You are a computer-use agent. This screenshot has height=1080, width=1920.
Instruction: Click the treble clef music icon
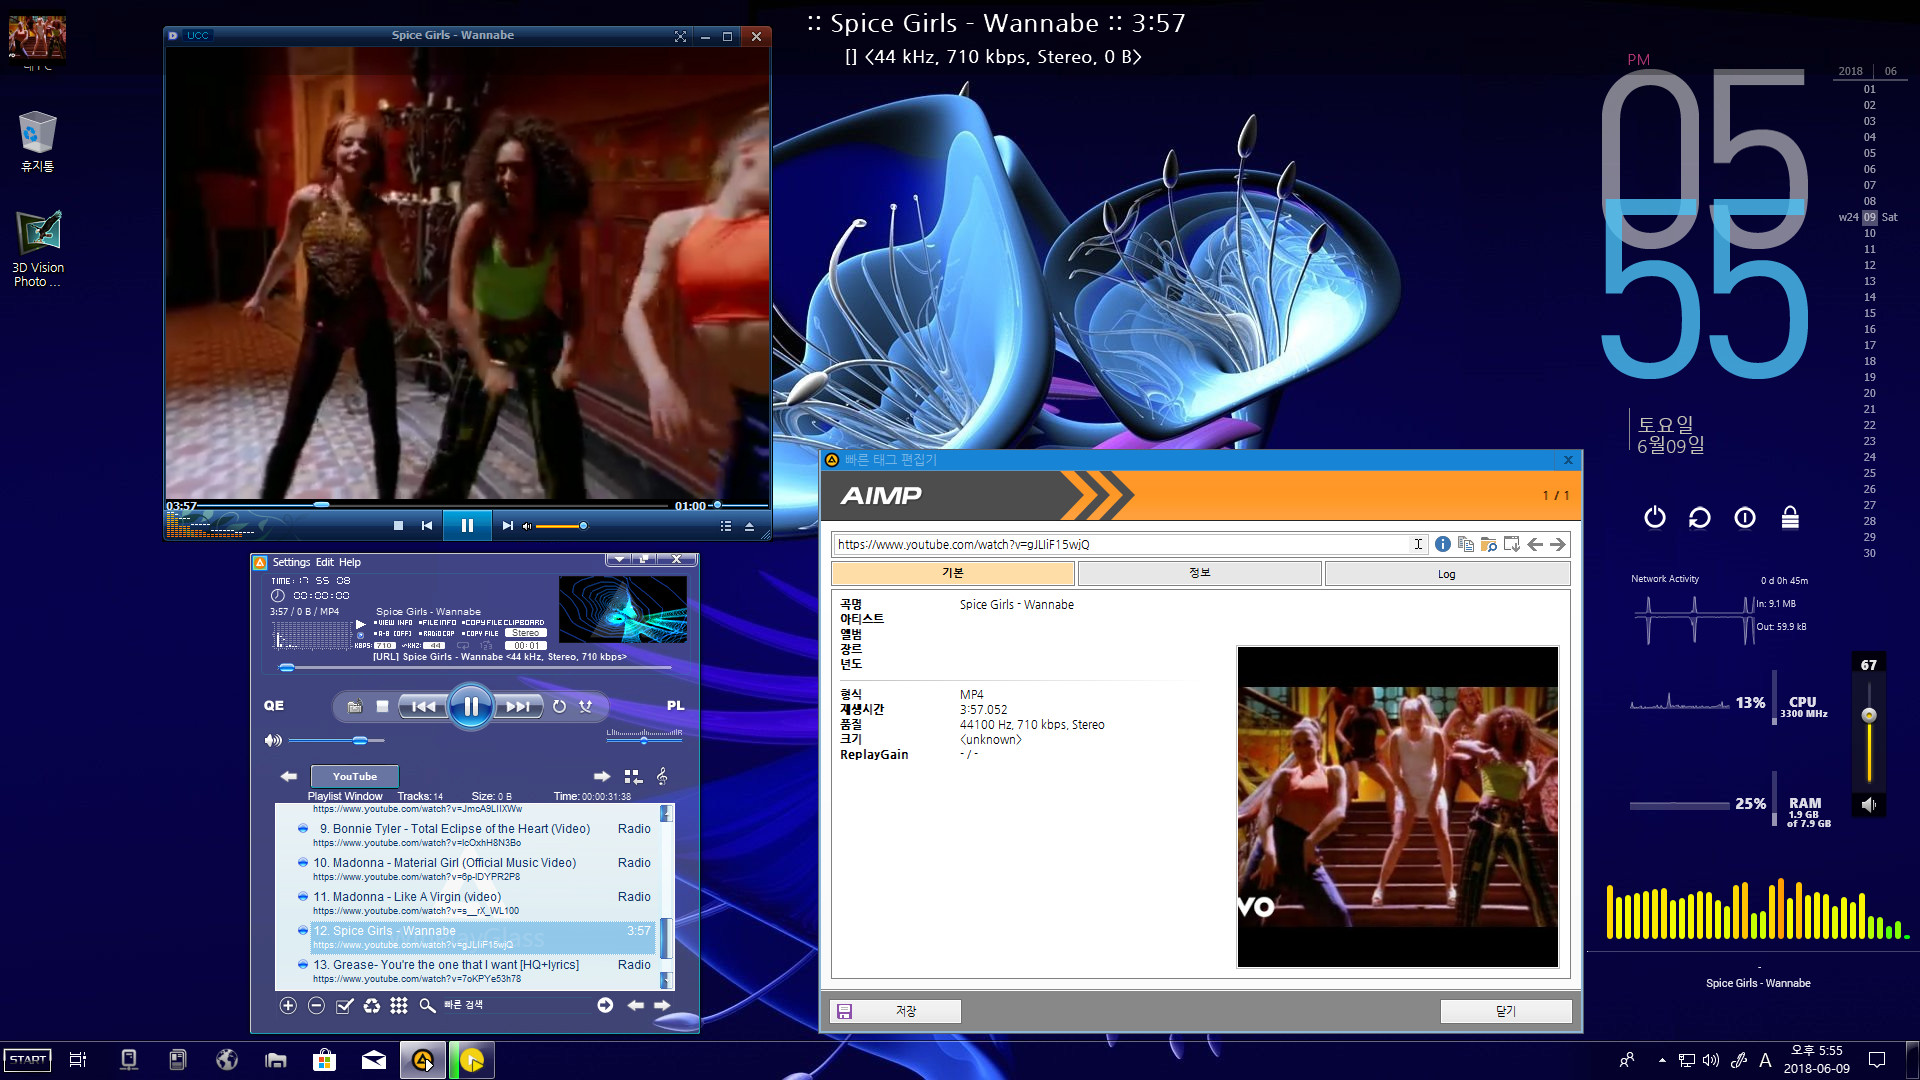pyautogui.click(x=662, y=776)
